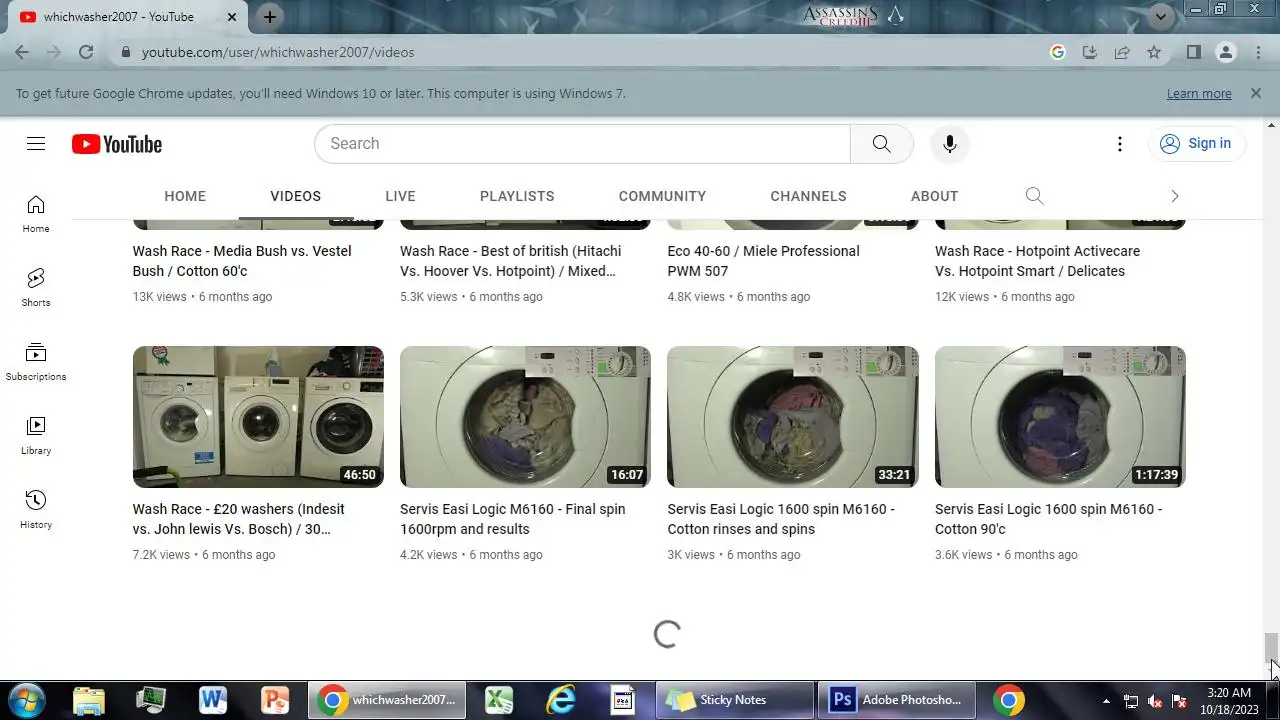Open Eco 40-60 Miele Professional video
1280x720 pixels.
763,261
